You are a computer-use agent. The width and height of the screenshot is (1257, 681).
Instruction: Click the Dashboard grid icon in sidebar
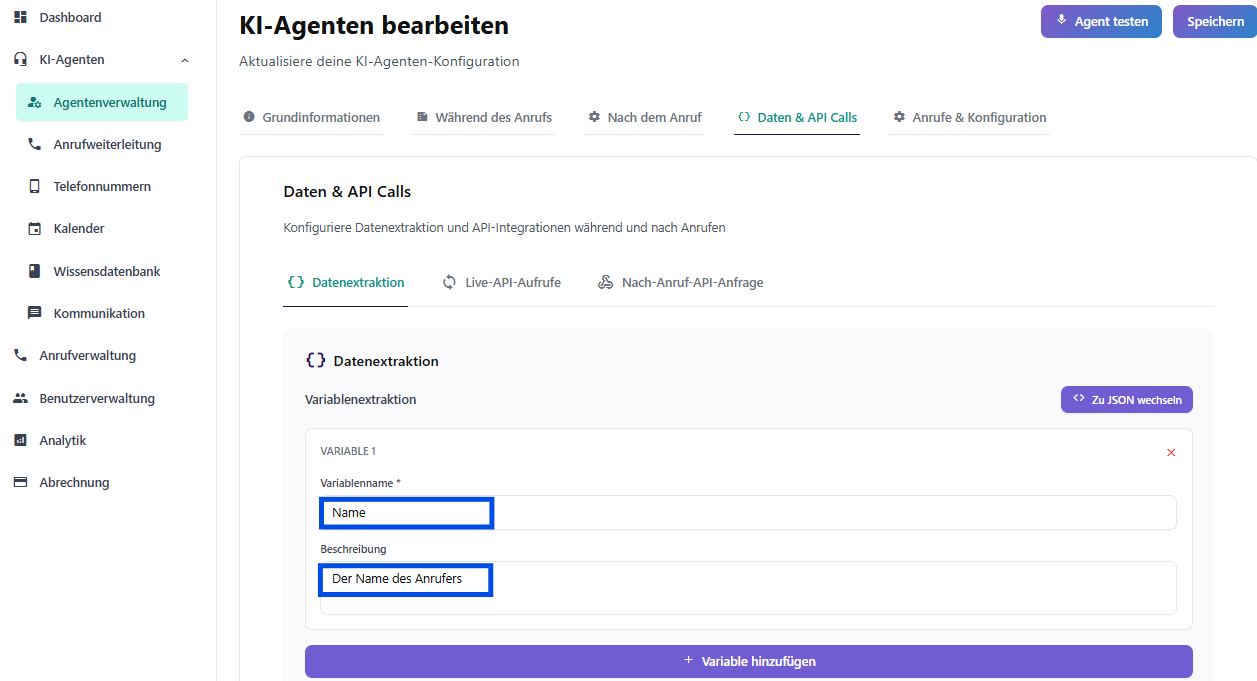pos(20,18)
